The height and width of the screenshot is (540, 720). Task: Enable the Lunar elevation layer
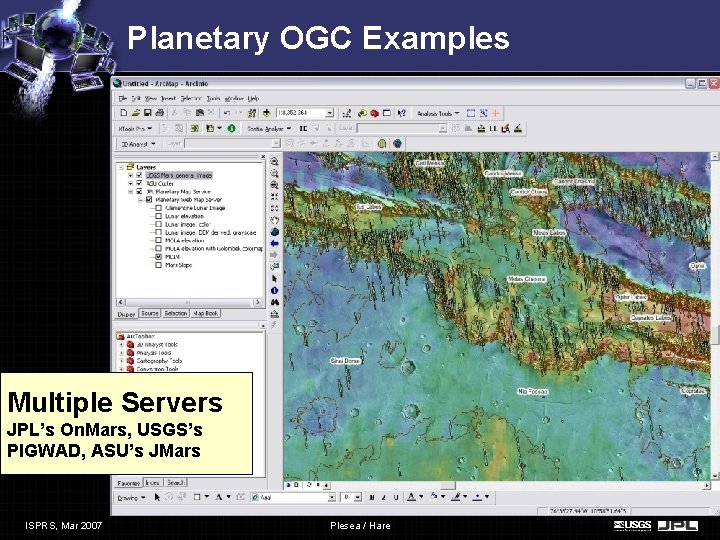pyautogui.click(x=158, y=216)
